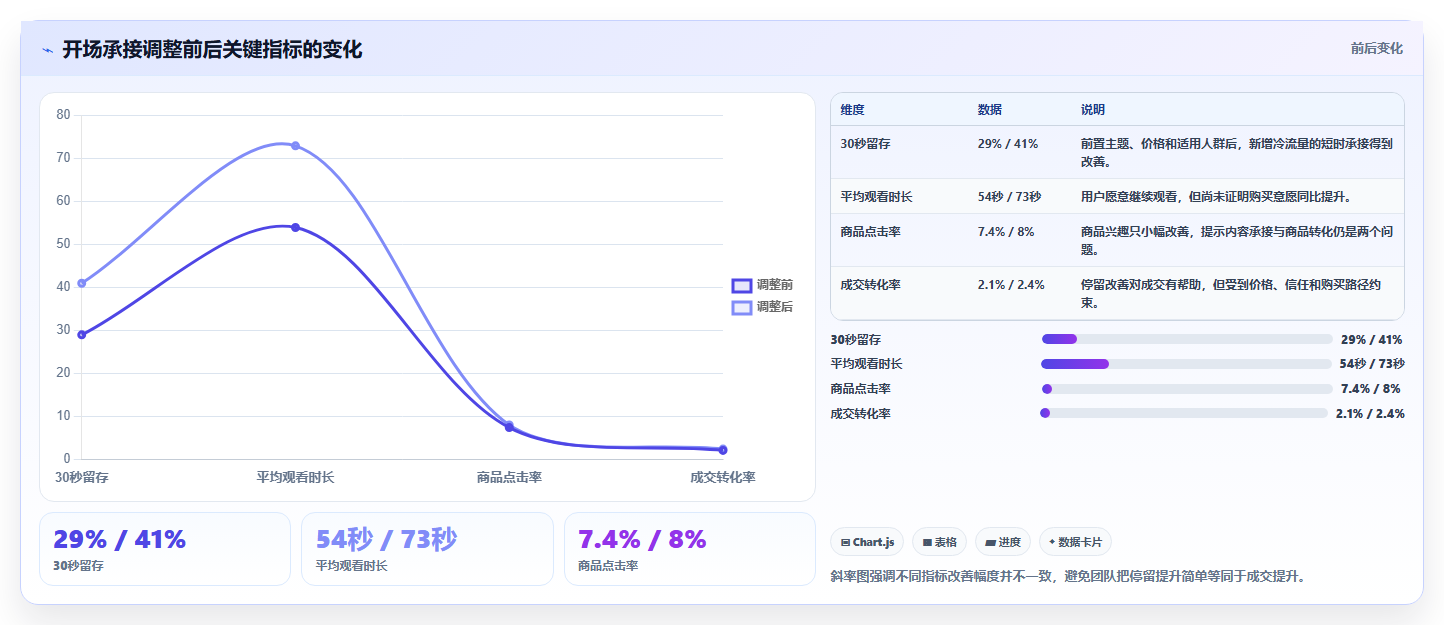Screen dimensions: 1444x625
Task: Click the 成交转化率 progress value 2.1% / 2.4%
Action: point(1370,413)
